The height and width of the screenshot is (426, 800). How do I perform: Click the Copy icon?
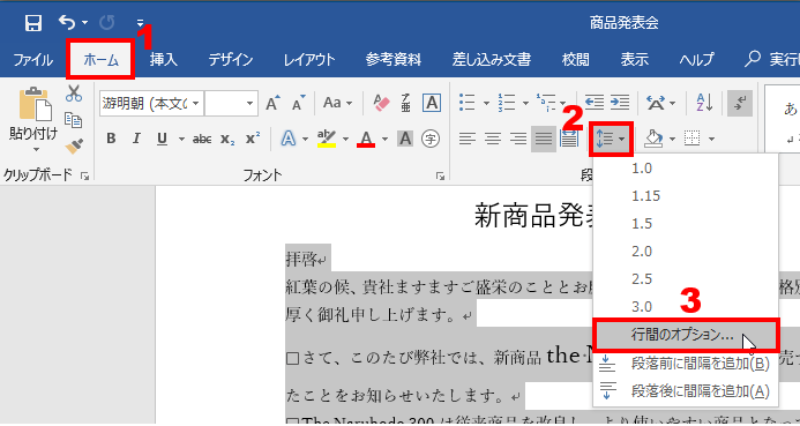(73, 120)
